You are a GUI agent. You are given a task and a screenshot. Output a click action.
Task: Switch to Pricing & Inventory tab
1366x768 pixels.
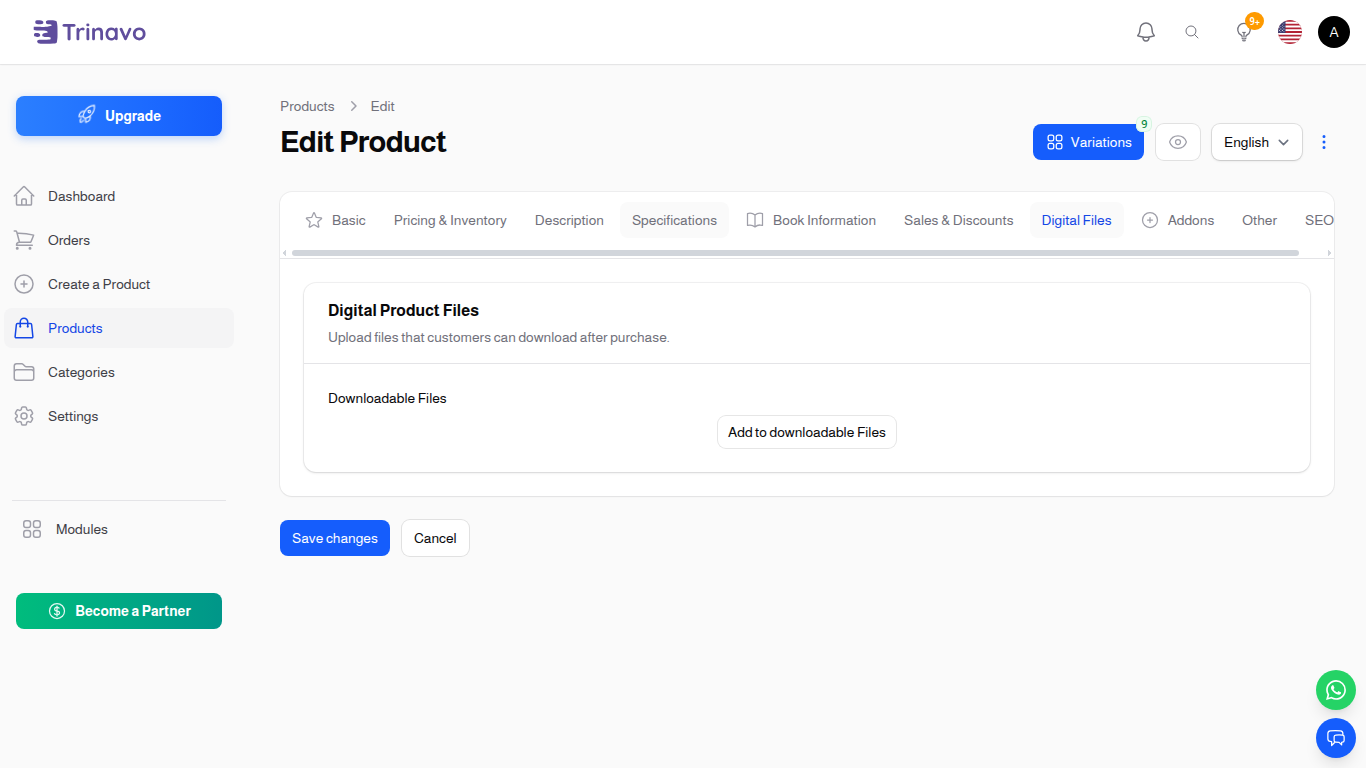[x=450, y=220]
